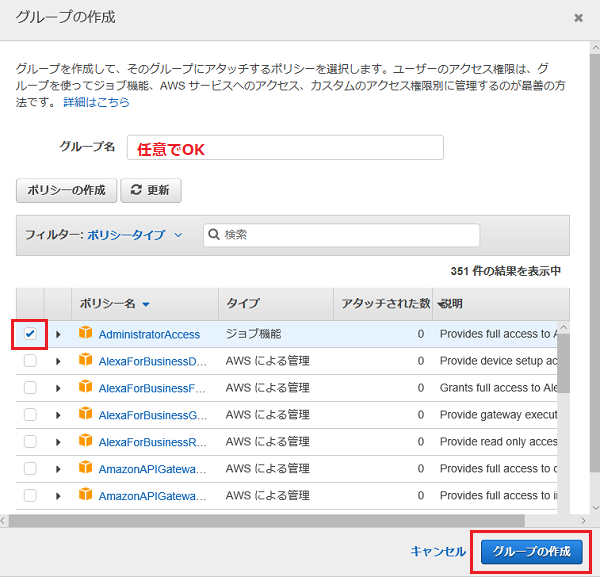The image size is (600, 577).
Task: Open the AlexaForBusinessD... policy link
Action: (x=152, y=361)
